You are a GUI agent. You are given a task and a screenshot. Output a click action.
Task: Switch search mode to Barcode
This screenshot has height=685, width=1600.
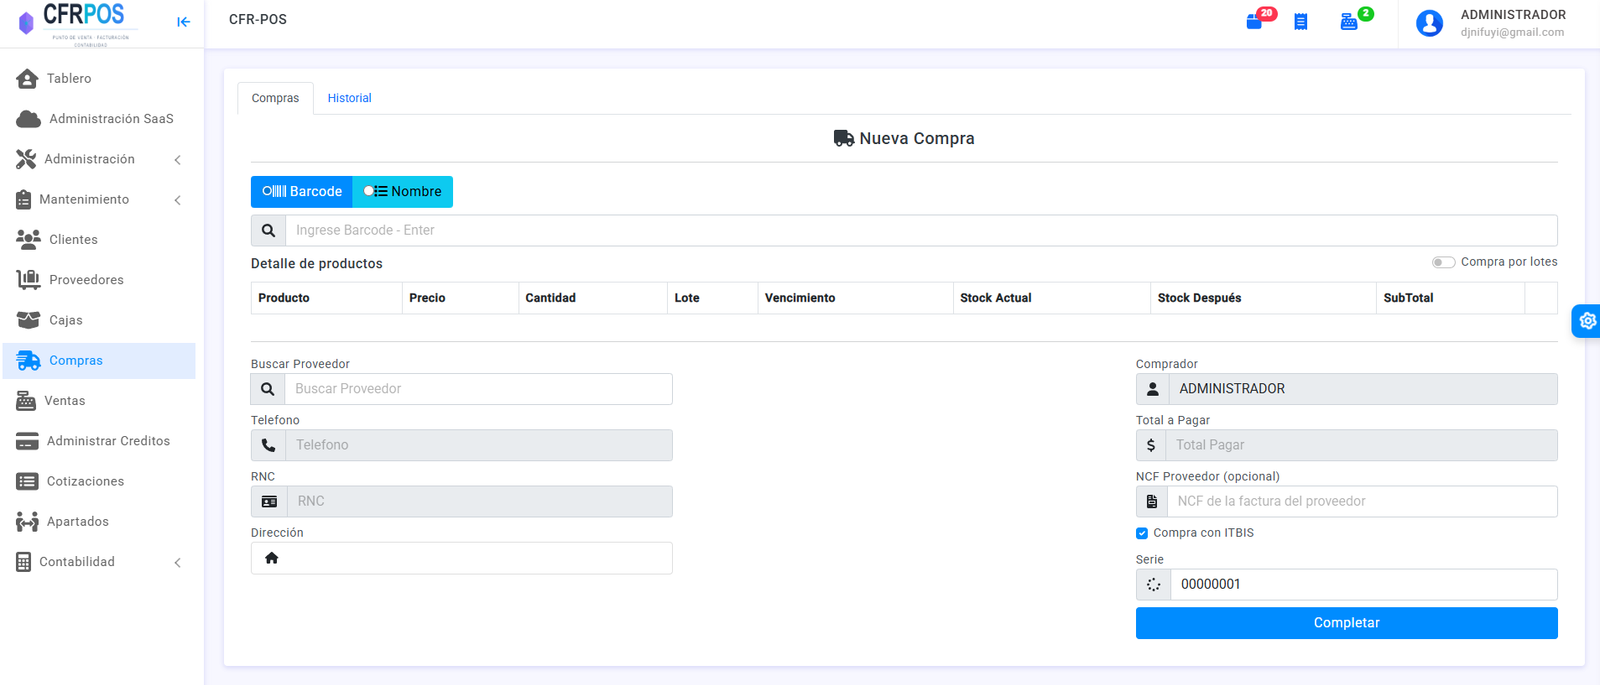[x=302, y=192]
